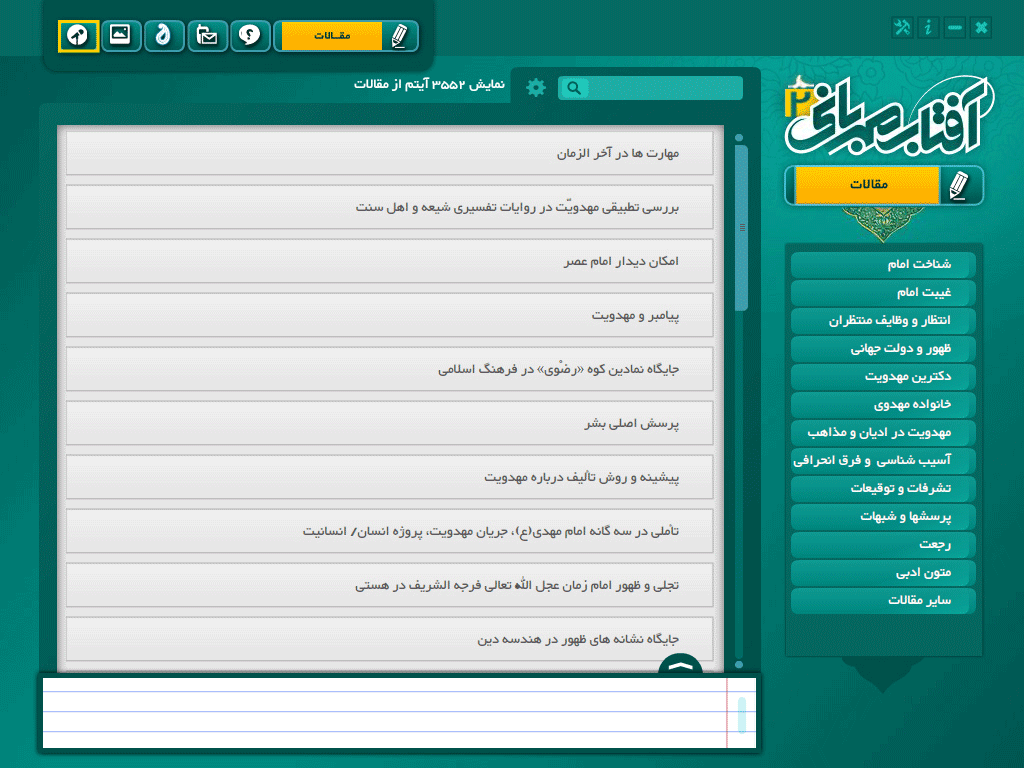Viewport: 1024px width, 768px height.
Task: Click the article list vertical scrollbar thumb
Action: point(741,227)
